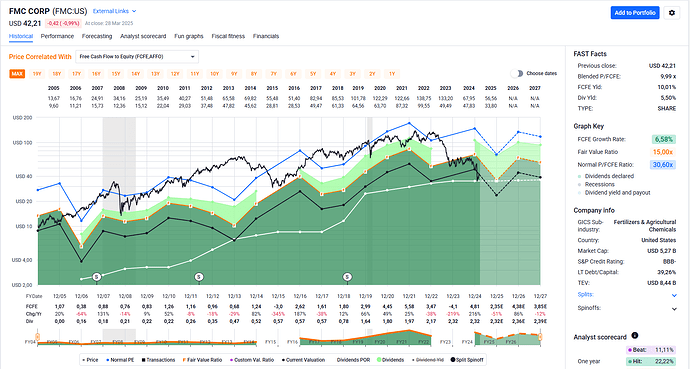Click the Splits link label
This screenshot has width=690, height=369.
point(585,294)
